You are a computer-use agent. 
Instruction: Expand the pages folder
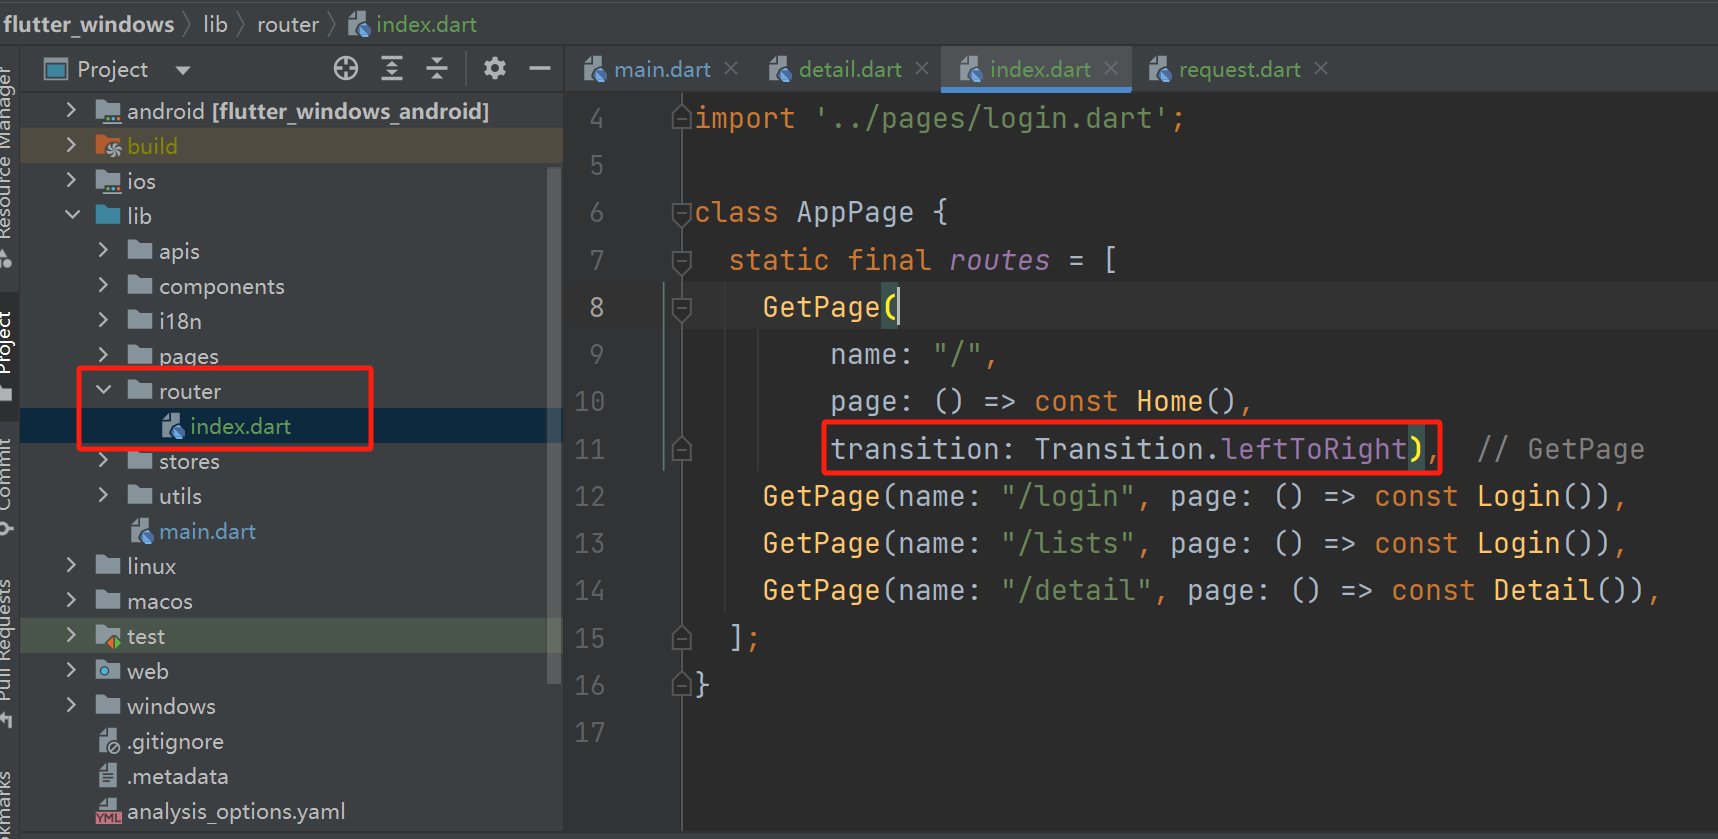103,355
